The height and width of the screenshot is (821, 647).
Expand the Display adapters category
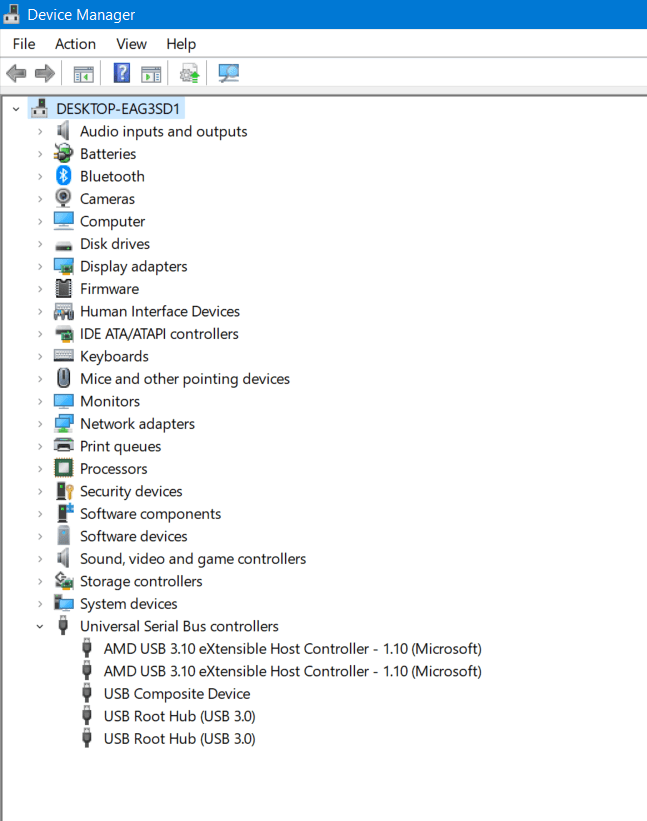click(40, 267)
